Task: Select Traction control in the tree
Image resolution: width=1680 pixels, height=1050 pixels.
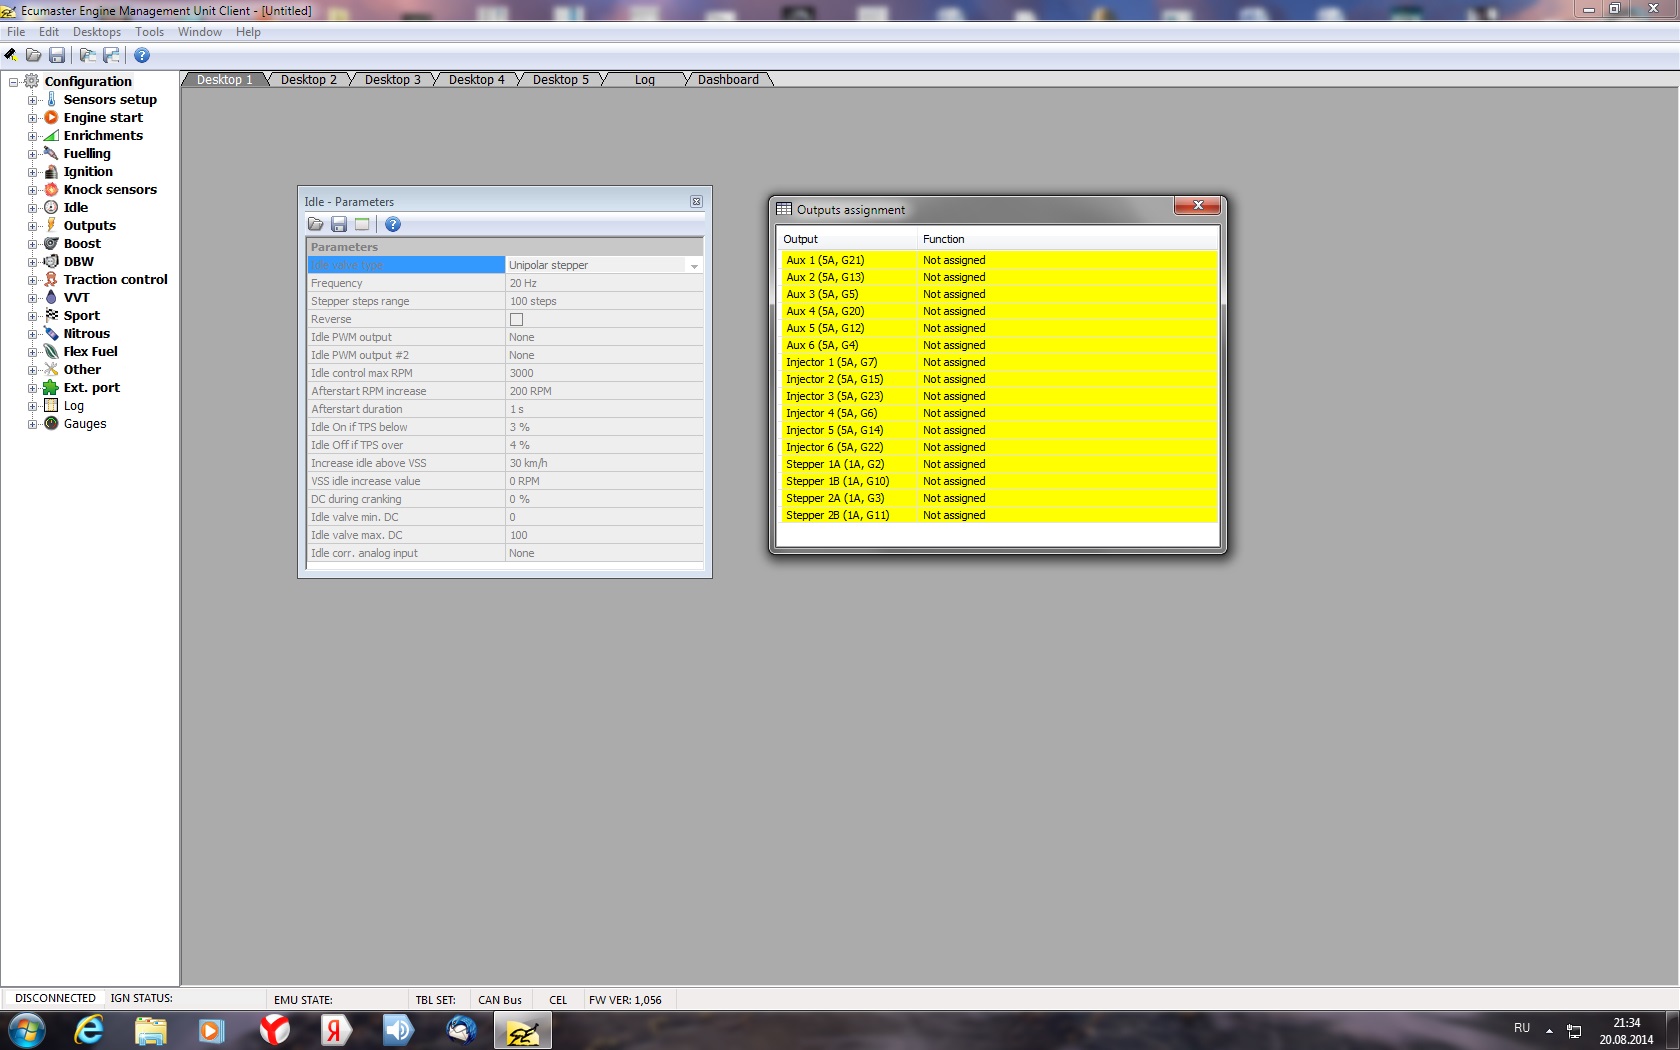Action: click(x=115, y=280)
